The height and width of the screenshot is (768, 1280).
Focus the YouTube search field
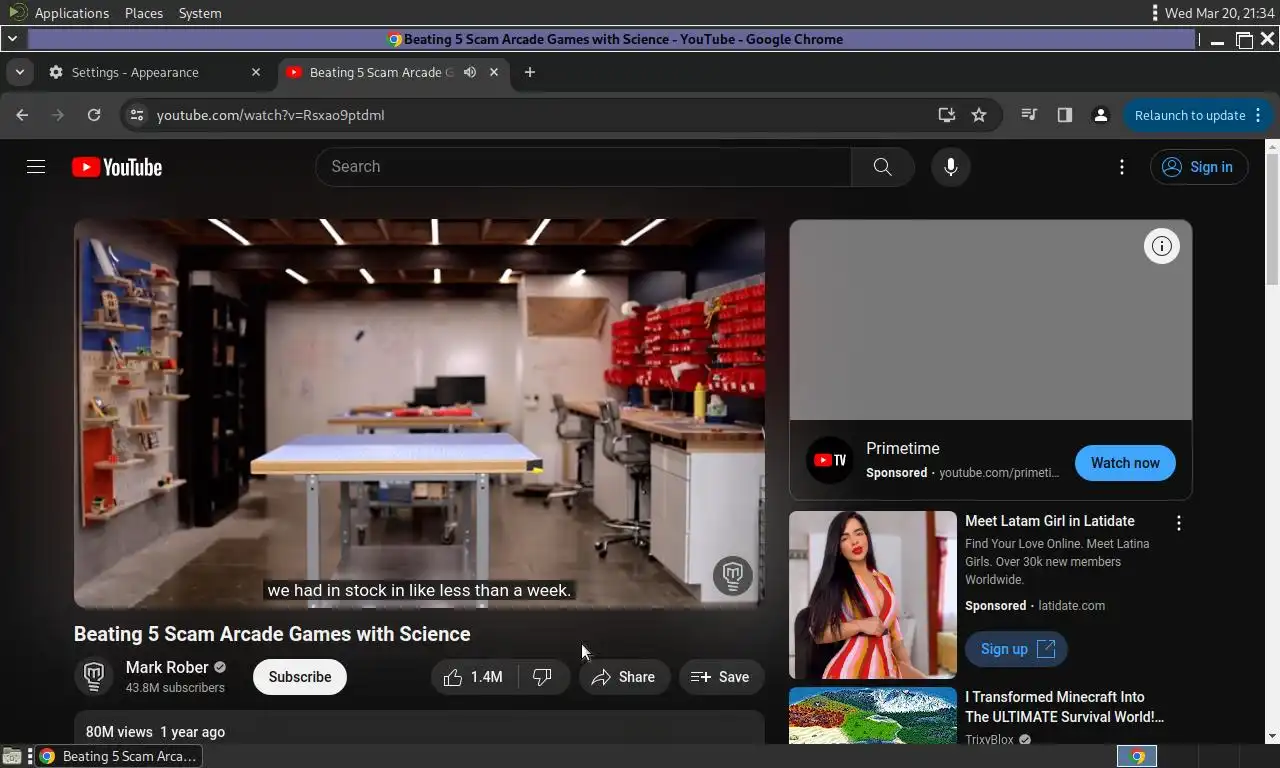(583, 167)
